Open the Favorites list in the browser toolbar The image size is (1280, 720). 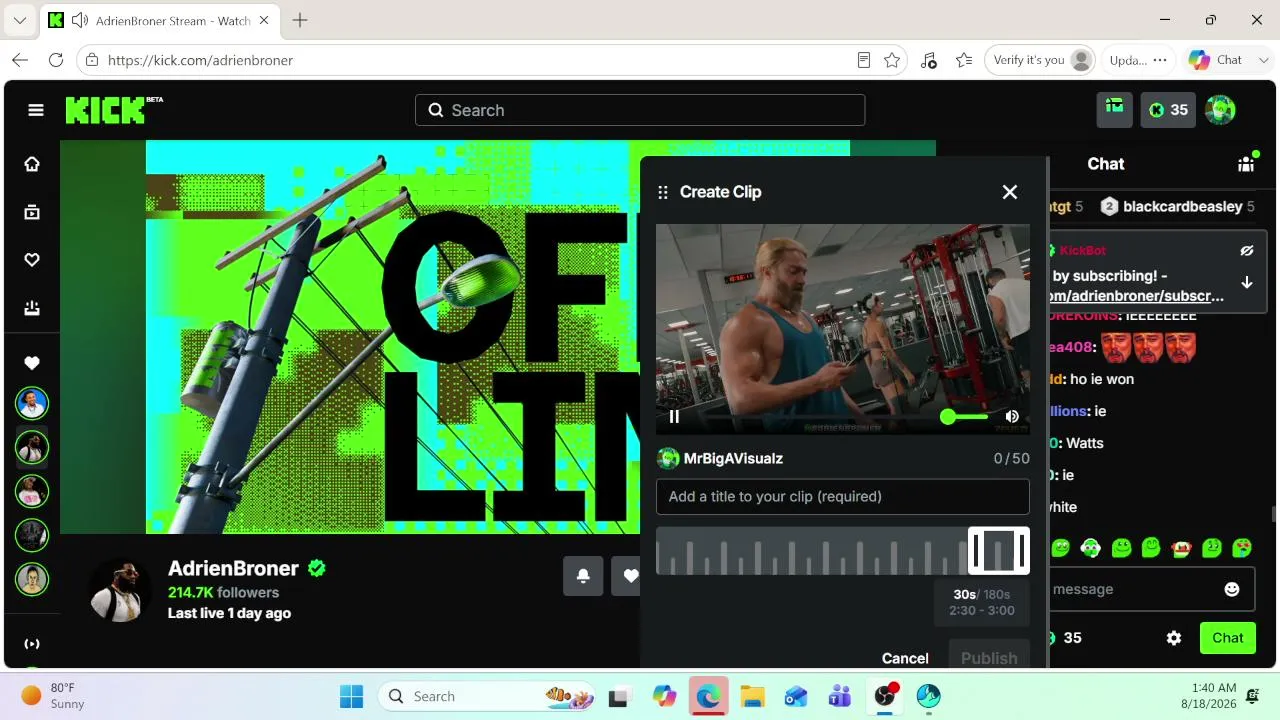click(964, 60)
